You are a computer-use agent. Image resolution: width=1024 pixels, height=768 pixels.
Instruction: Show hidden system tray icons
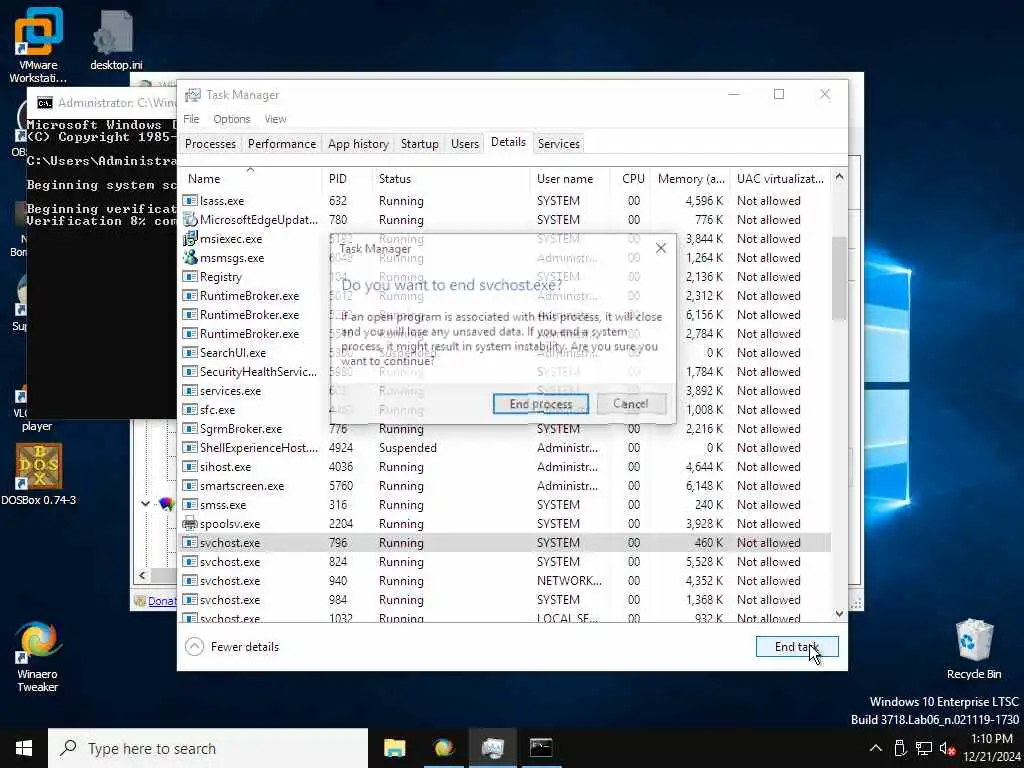point(876,748)
